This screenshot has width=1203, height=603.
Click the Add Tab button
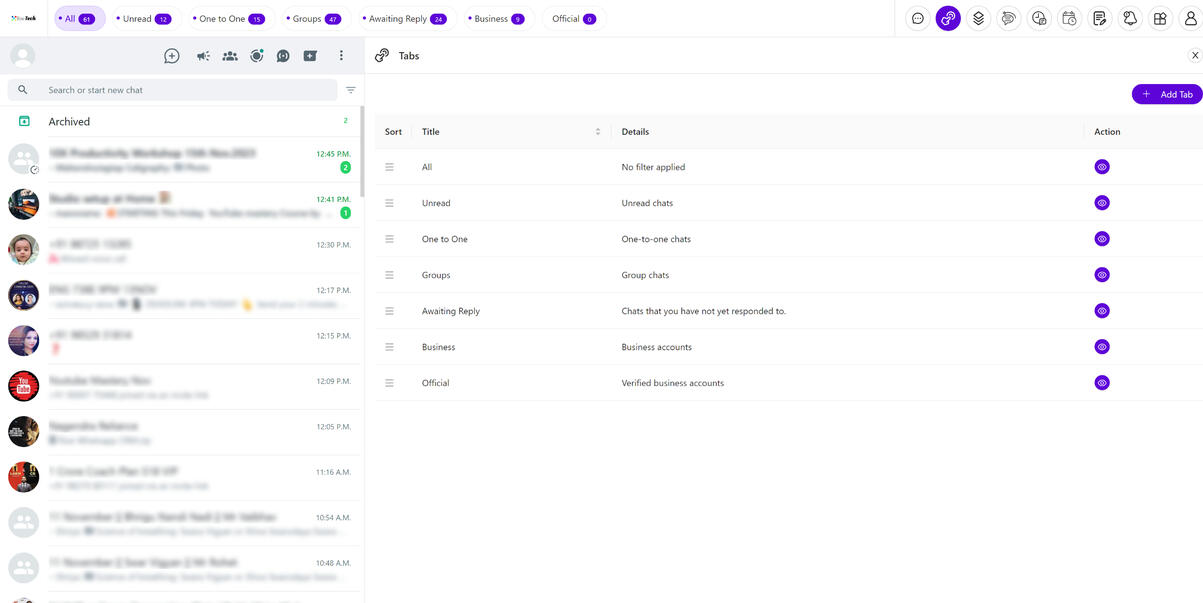pos(1166,94)
